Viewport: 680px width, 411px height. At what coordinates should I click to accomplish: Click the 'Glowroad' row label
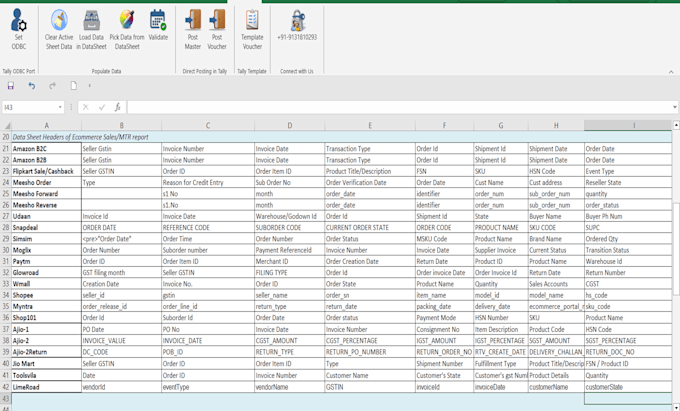pyautogui.click(x=47, y=273)
